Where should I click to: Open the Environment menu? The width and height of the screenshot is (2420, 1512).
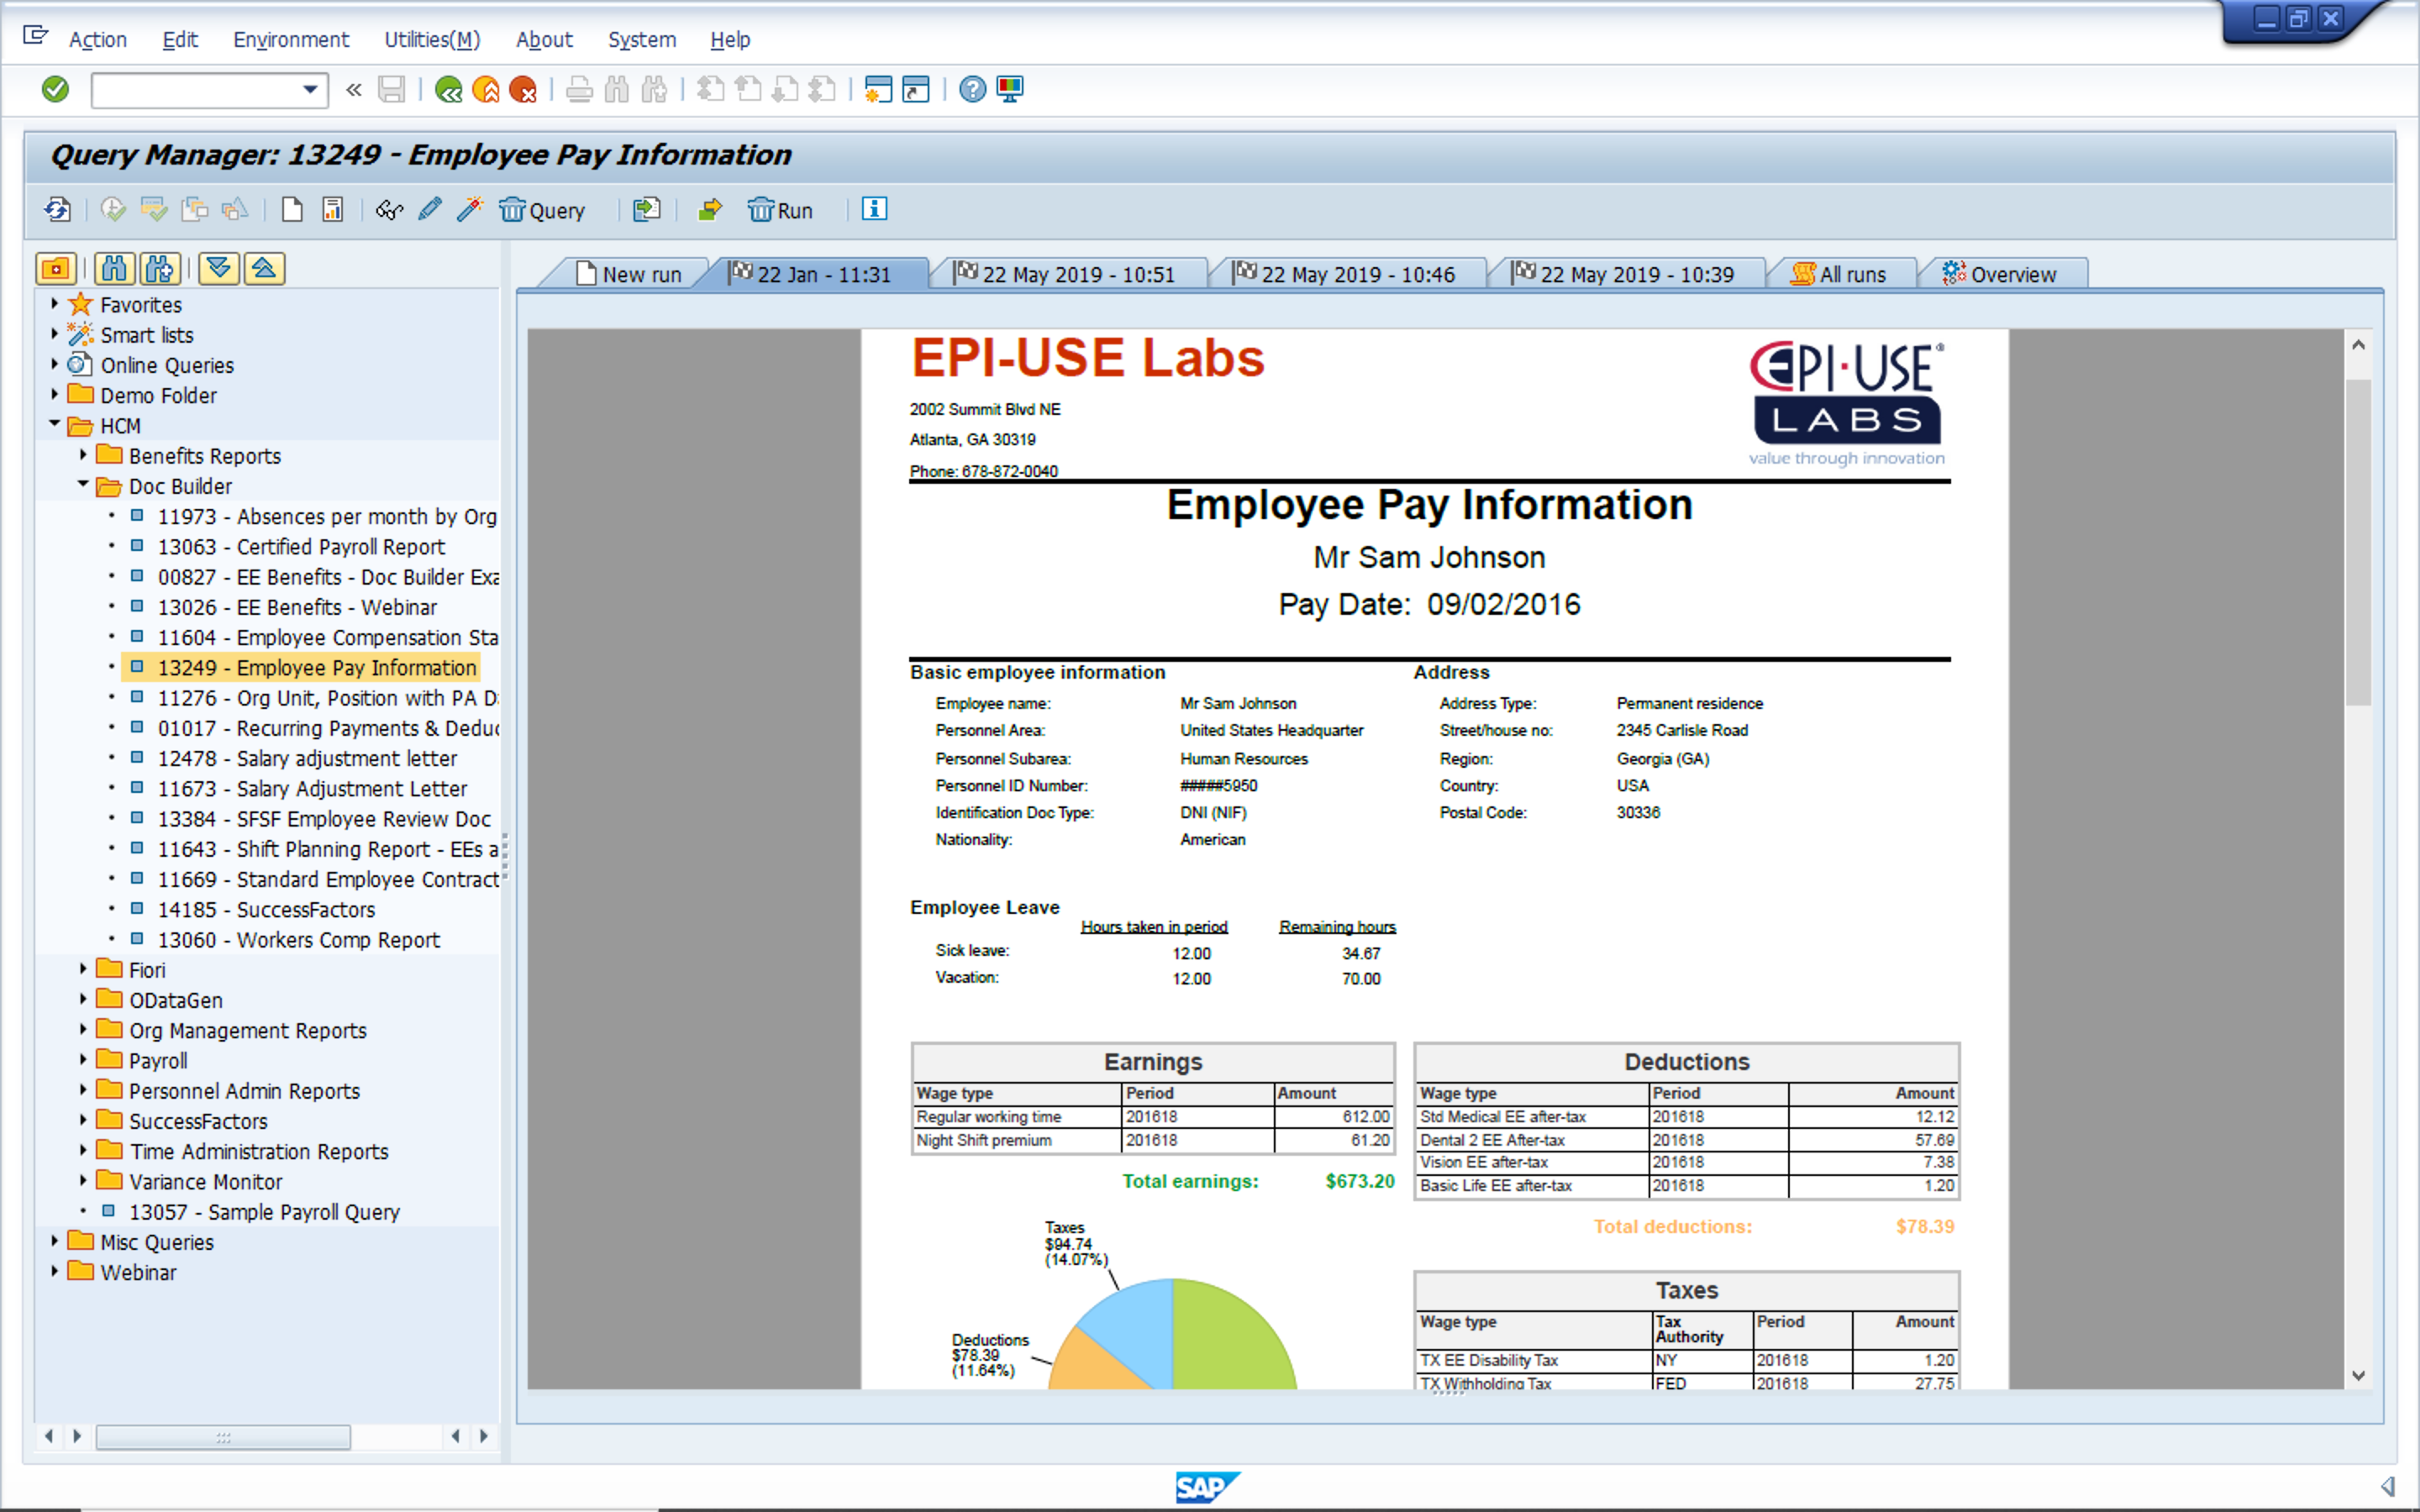pyautogui.click(x=291, y=40)
